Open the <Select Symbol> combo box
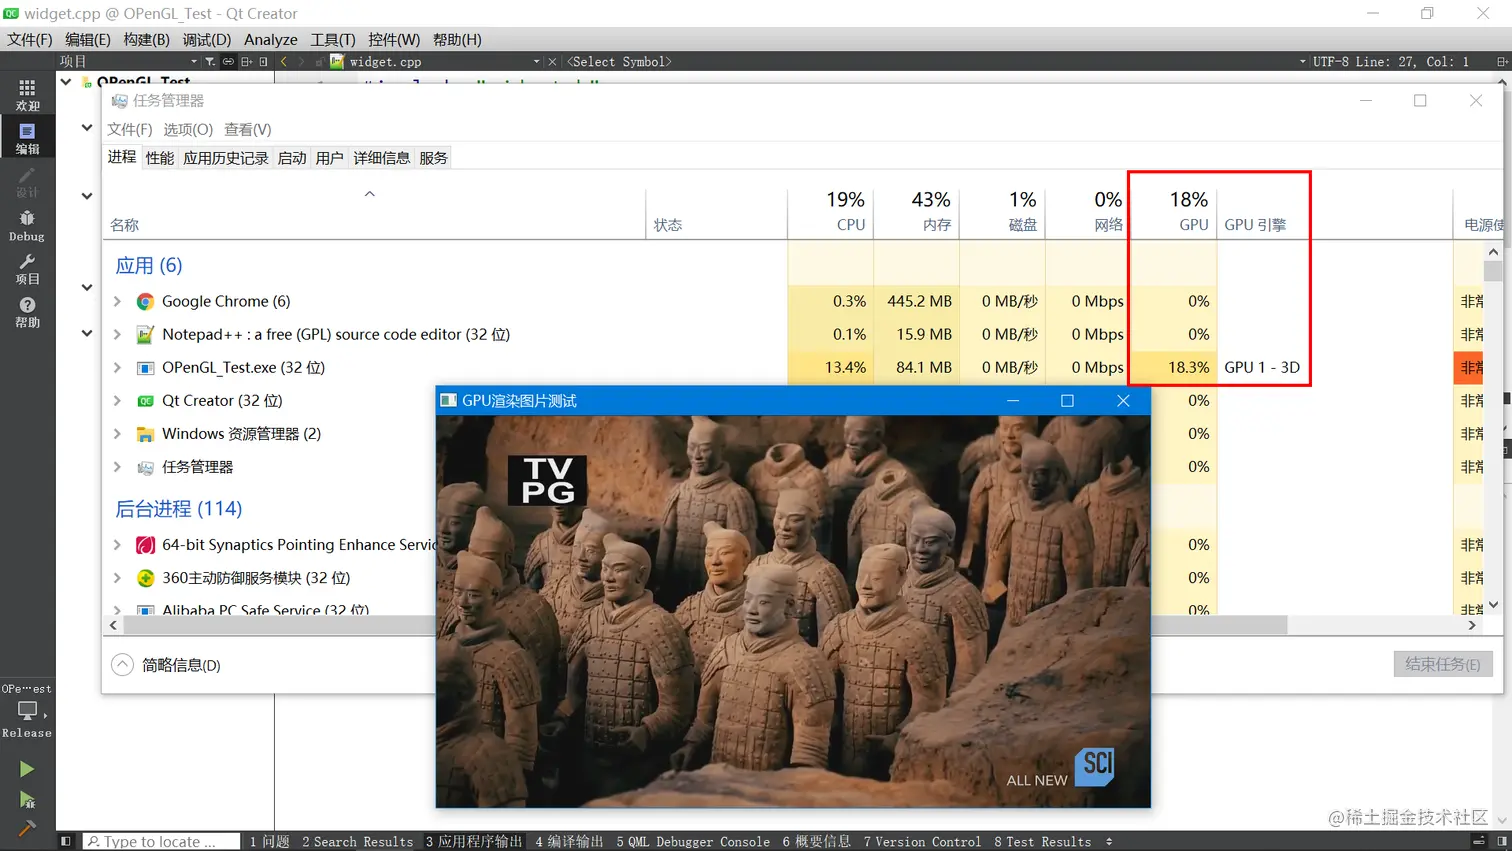This screenshot has width=1512, height=851. pos(619,61)
